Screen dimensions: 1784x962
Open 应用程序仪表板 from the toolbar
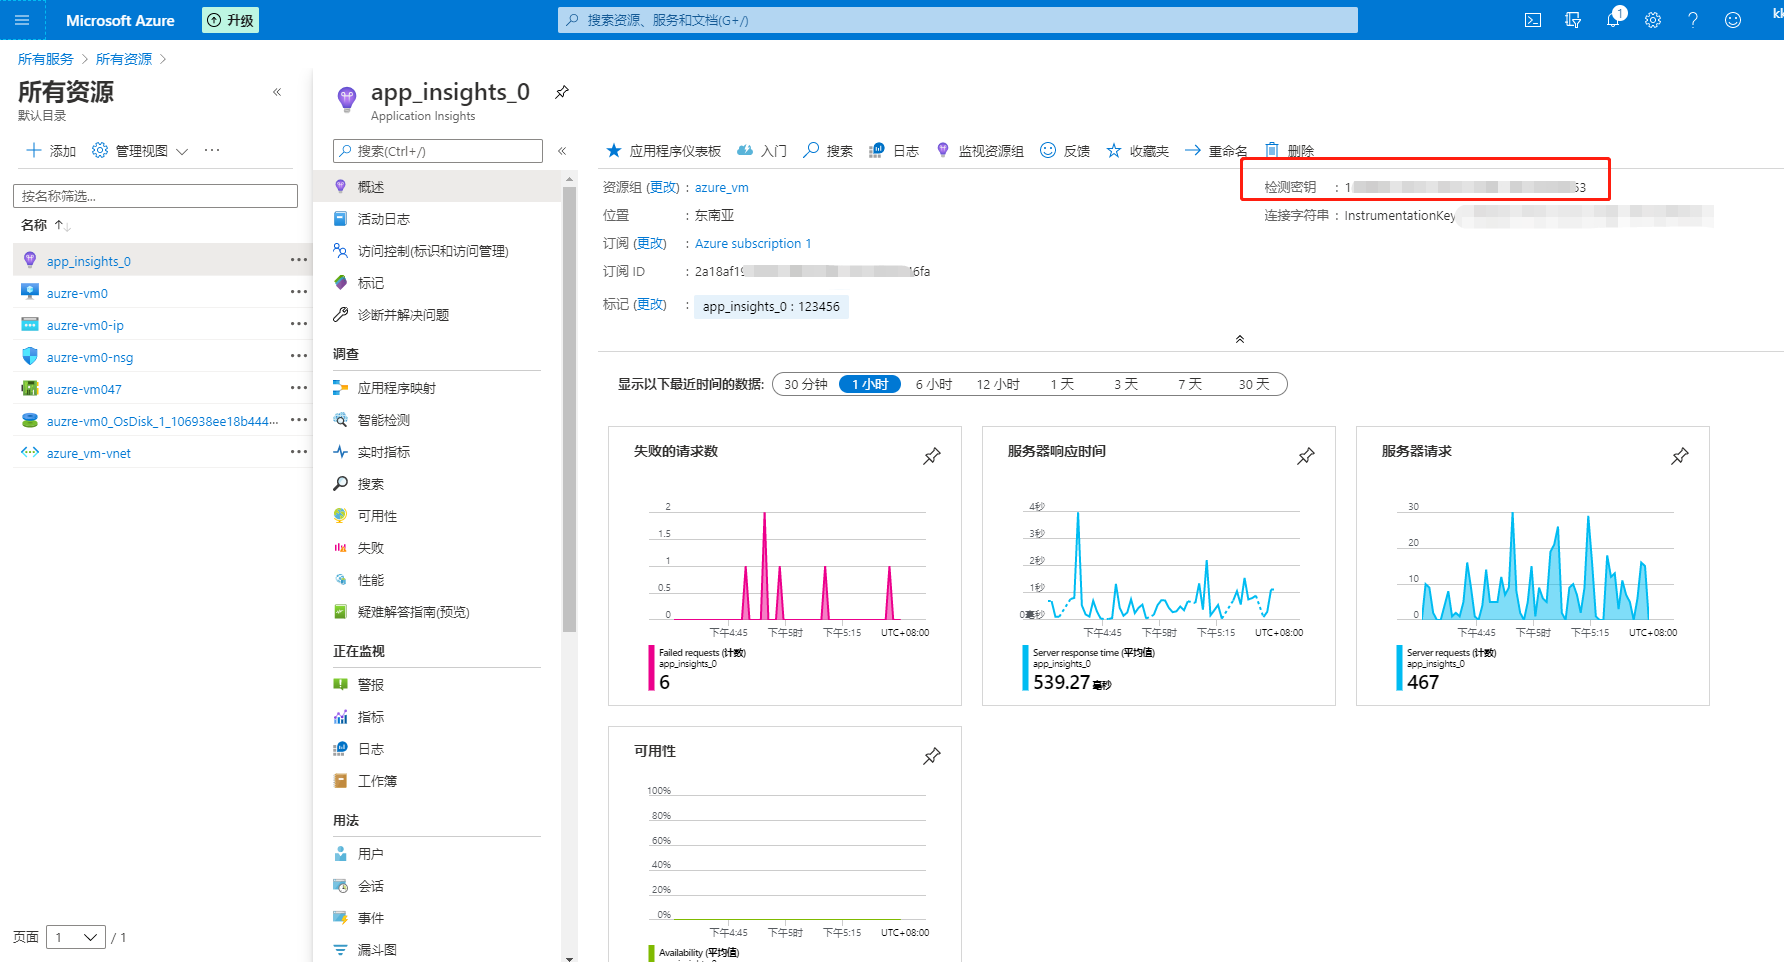pyautogui.click(x=663, y=151)
